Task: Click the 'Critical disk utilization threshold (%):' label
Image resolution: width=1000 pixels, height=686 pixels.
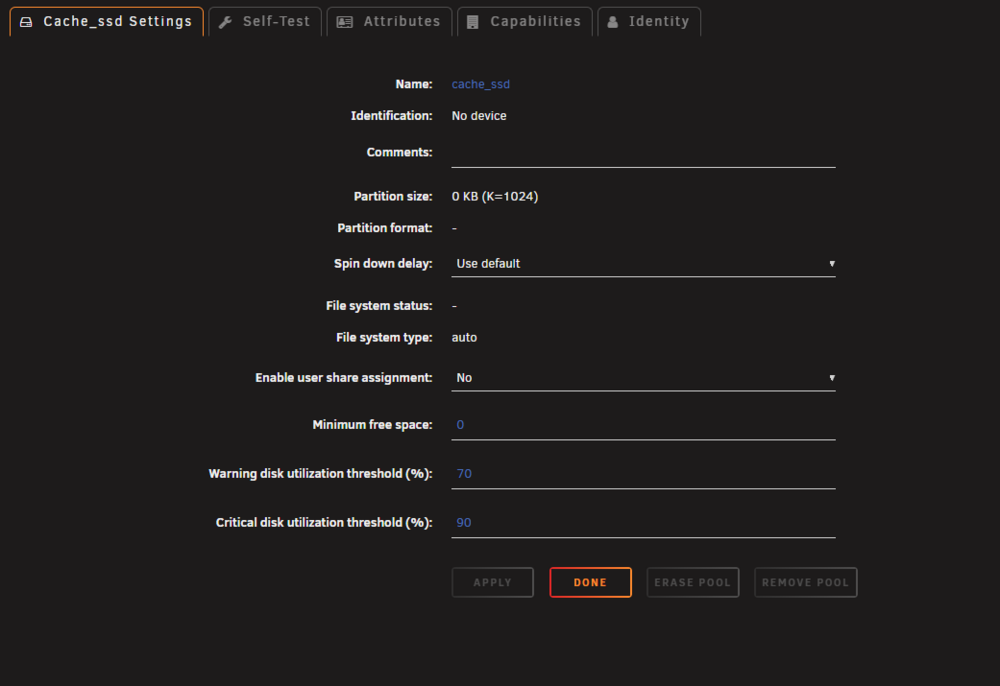Action: pos(324,523)
